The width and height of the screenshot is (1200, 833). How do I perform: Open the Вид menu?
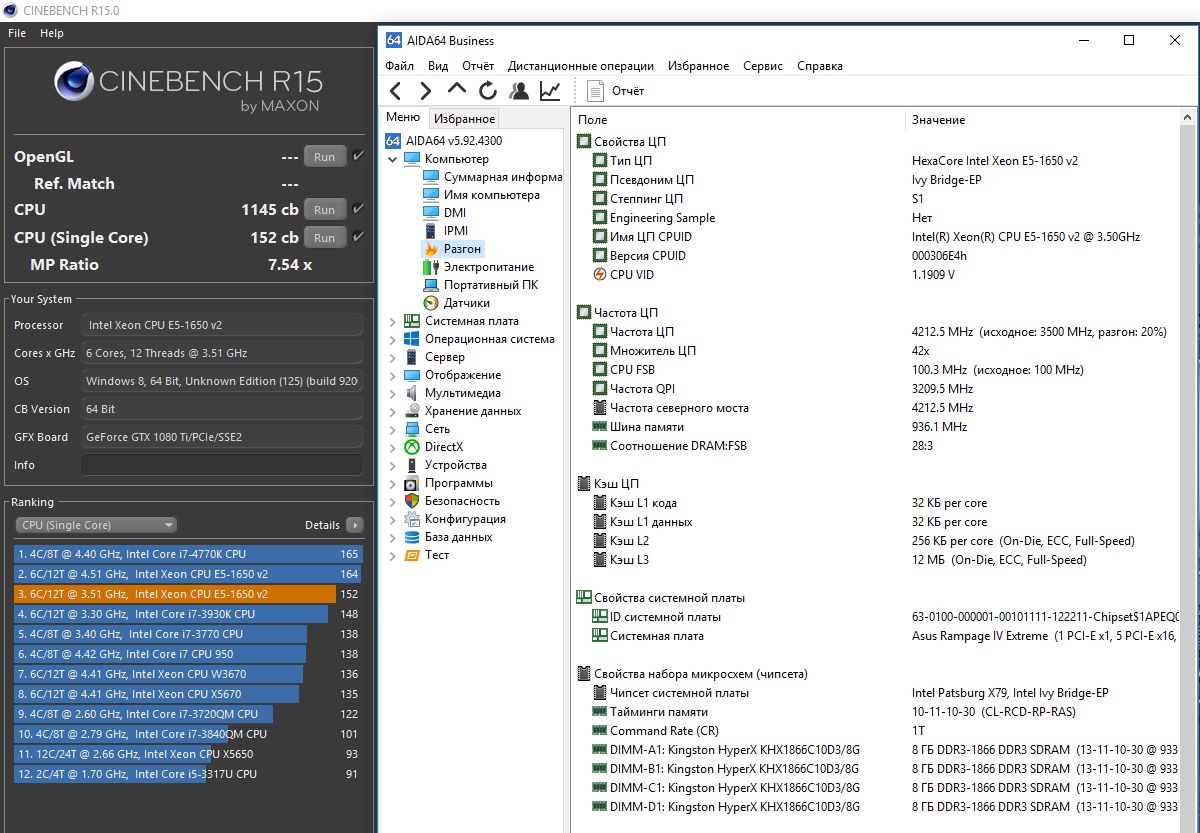[x=438, y=66]
